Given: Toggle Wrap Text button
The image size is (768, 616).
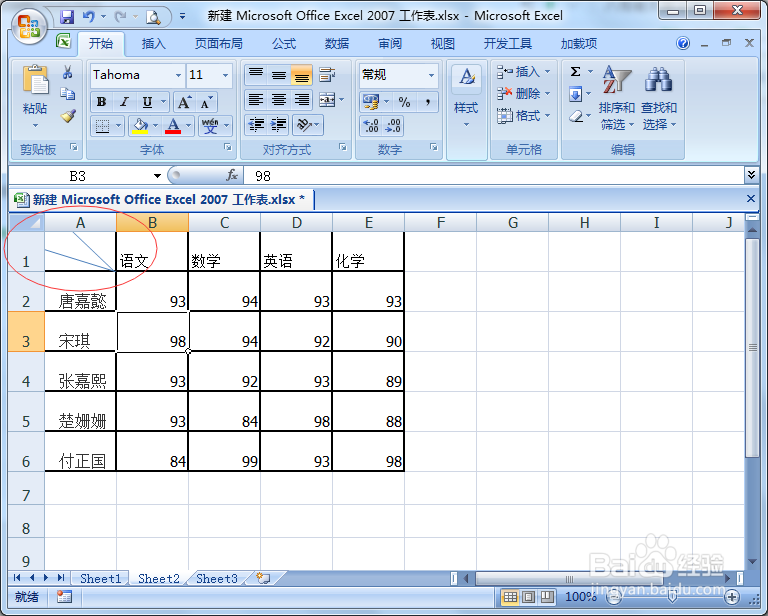Looking at the screenshot, I should (x=326, y=75).
